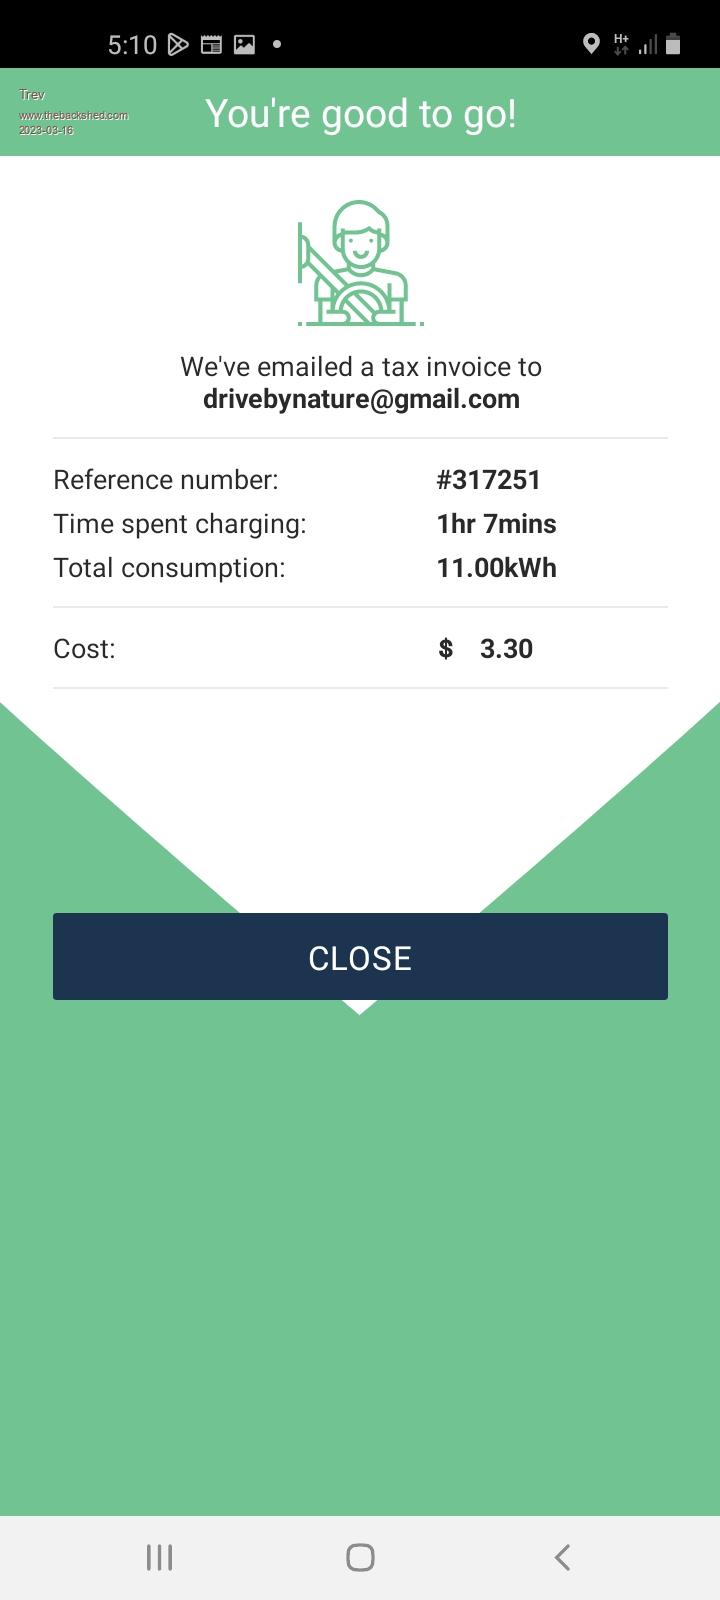This screenshot has width=720, height=1600.
Task: Open the recent apps switcher
Action: coord(159,1557)
